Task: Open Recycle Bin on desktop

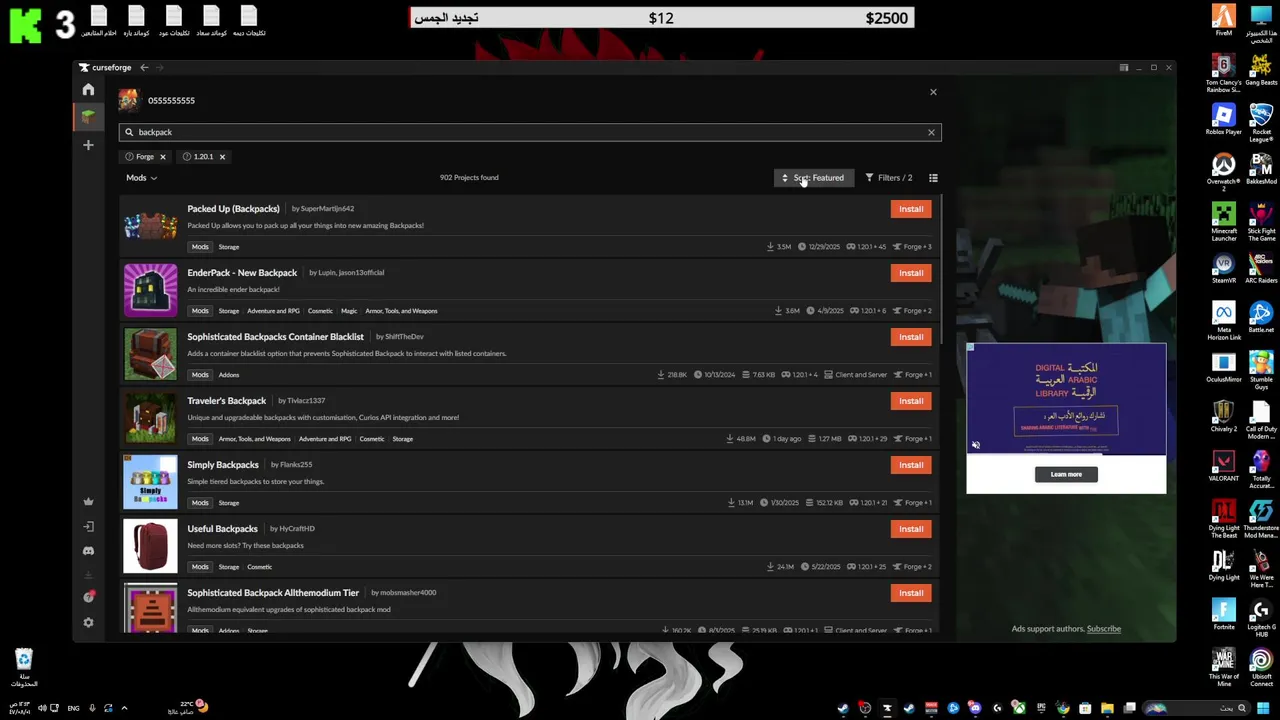Action: [x=24, y=668]
